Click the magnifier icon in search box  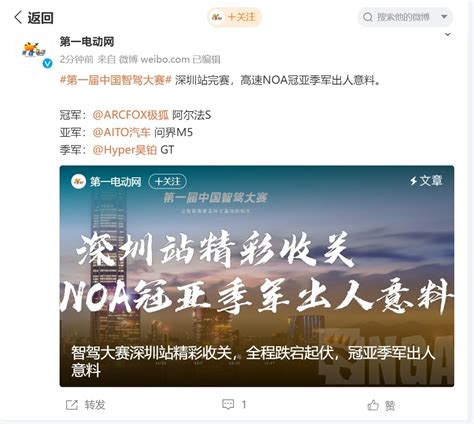(368, 17)
